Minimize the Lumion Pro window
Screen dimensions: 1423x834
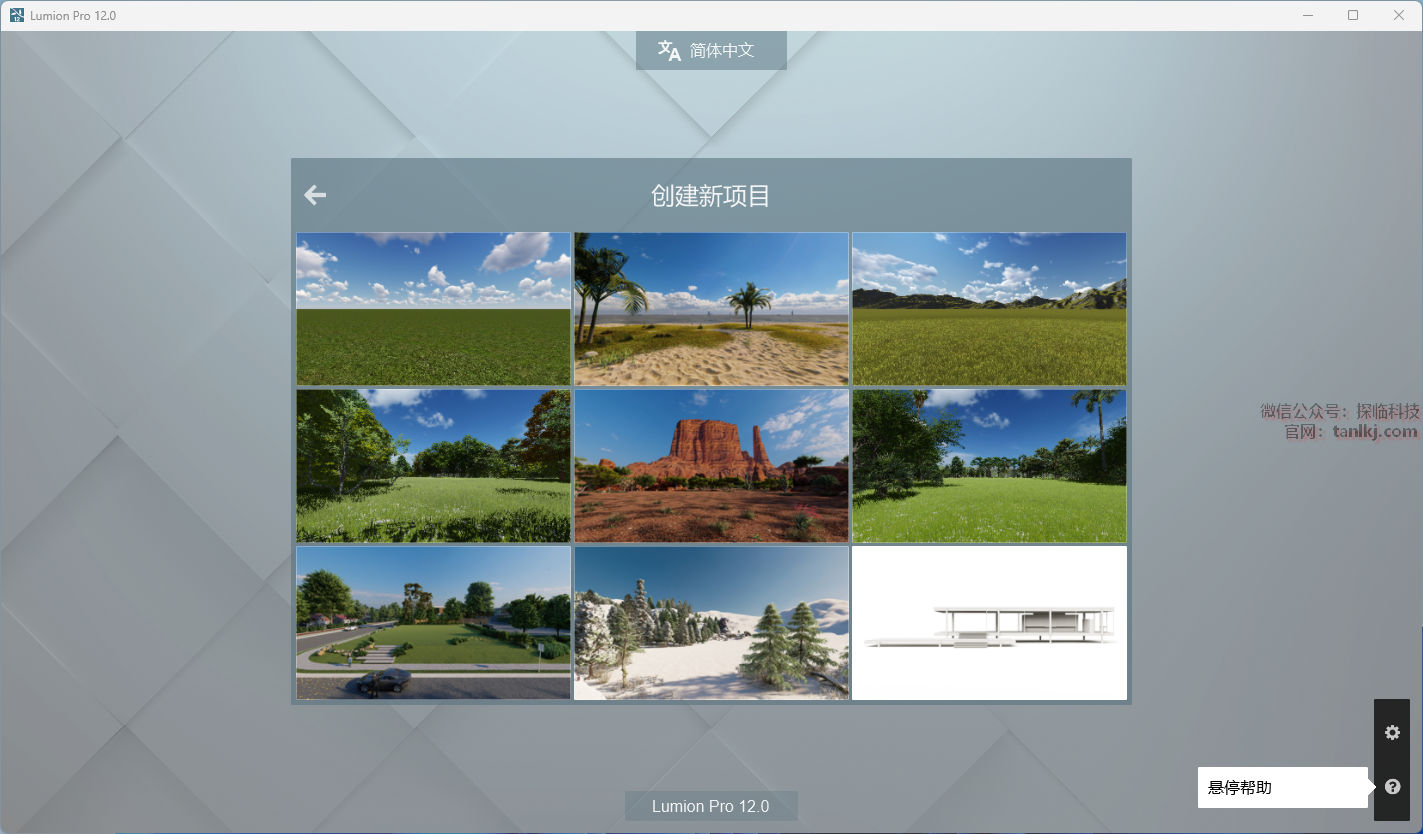[x=1308, y=15]
